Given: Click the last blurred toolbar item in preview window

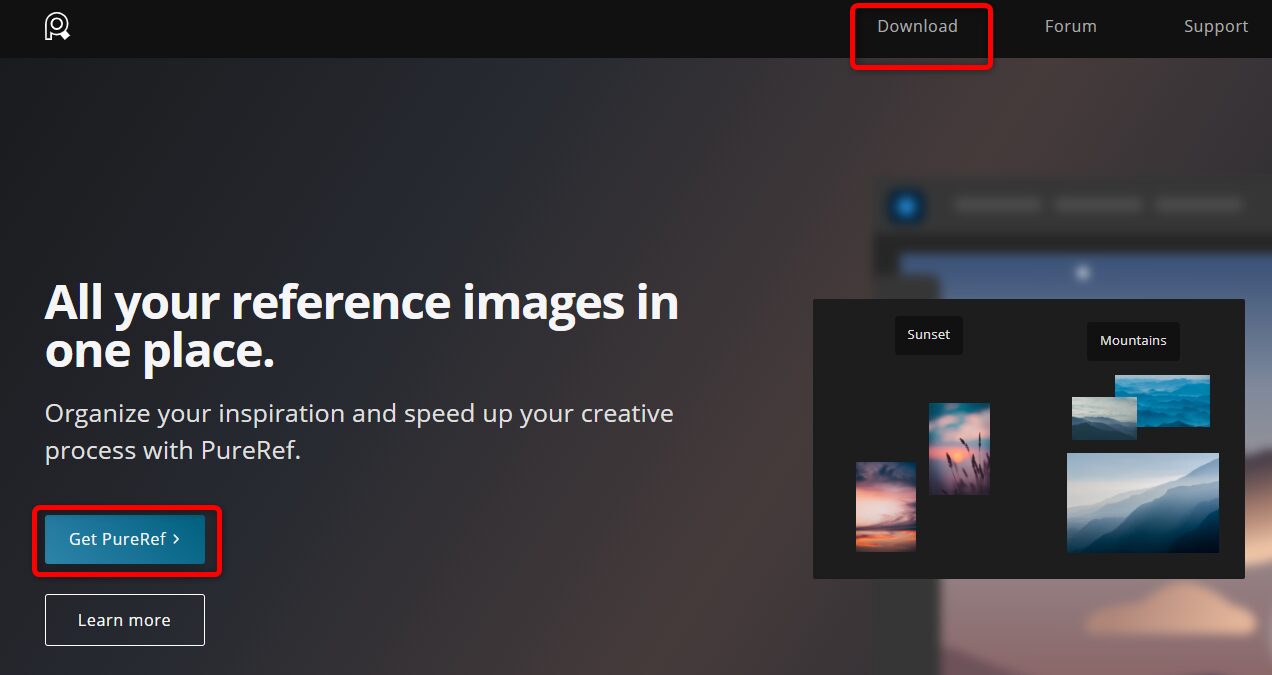Looking at the screenshot, I should pos(1197,205).
